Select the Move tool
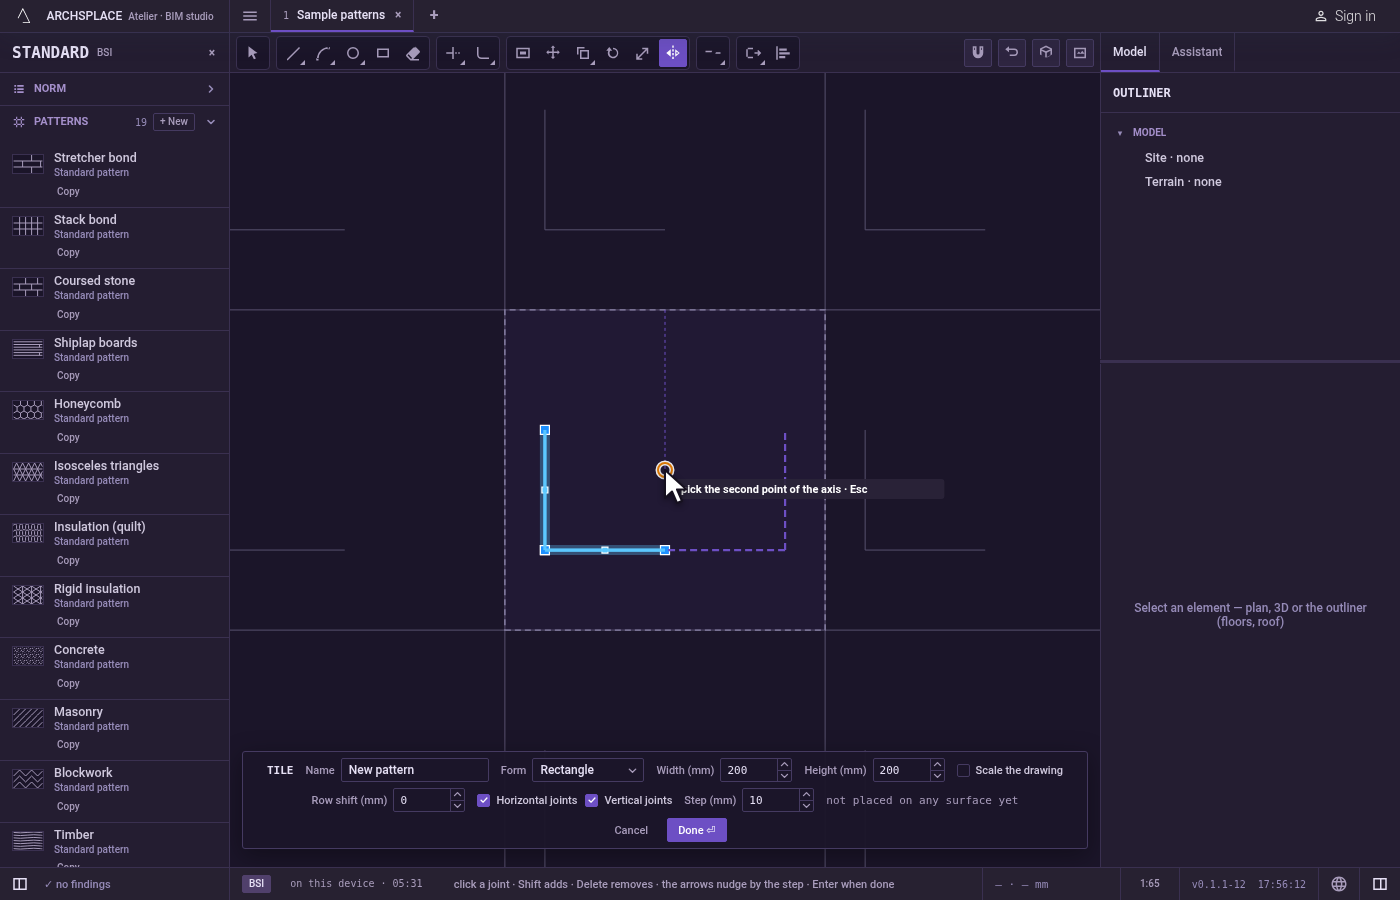Screen dimensions: 1400x900 (553, 53)
